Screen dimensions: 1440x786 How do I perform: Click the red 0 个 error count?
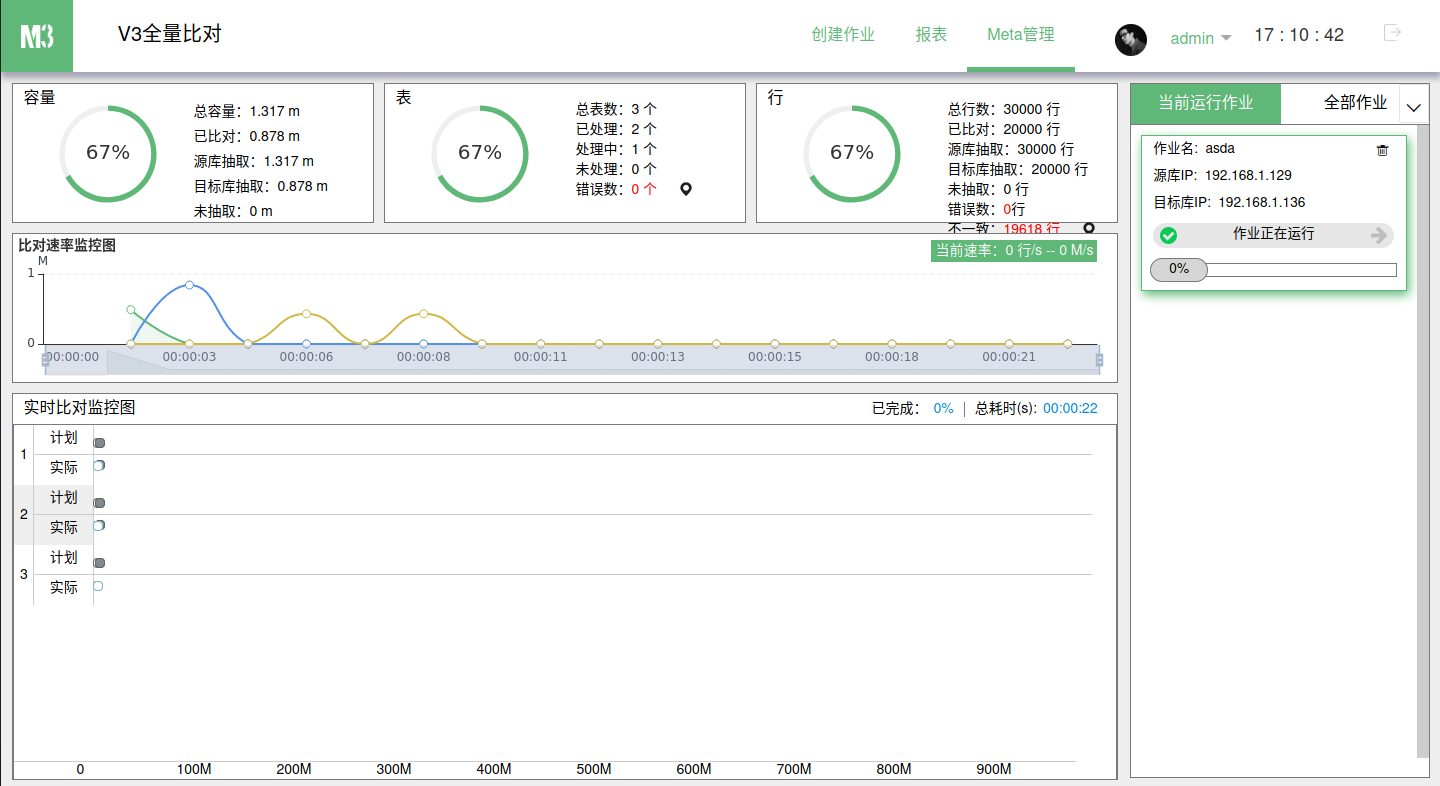coord(644,189)
